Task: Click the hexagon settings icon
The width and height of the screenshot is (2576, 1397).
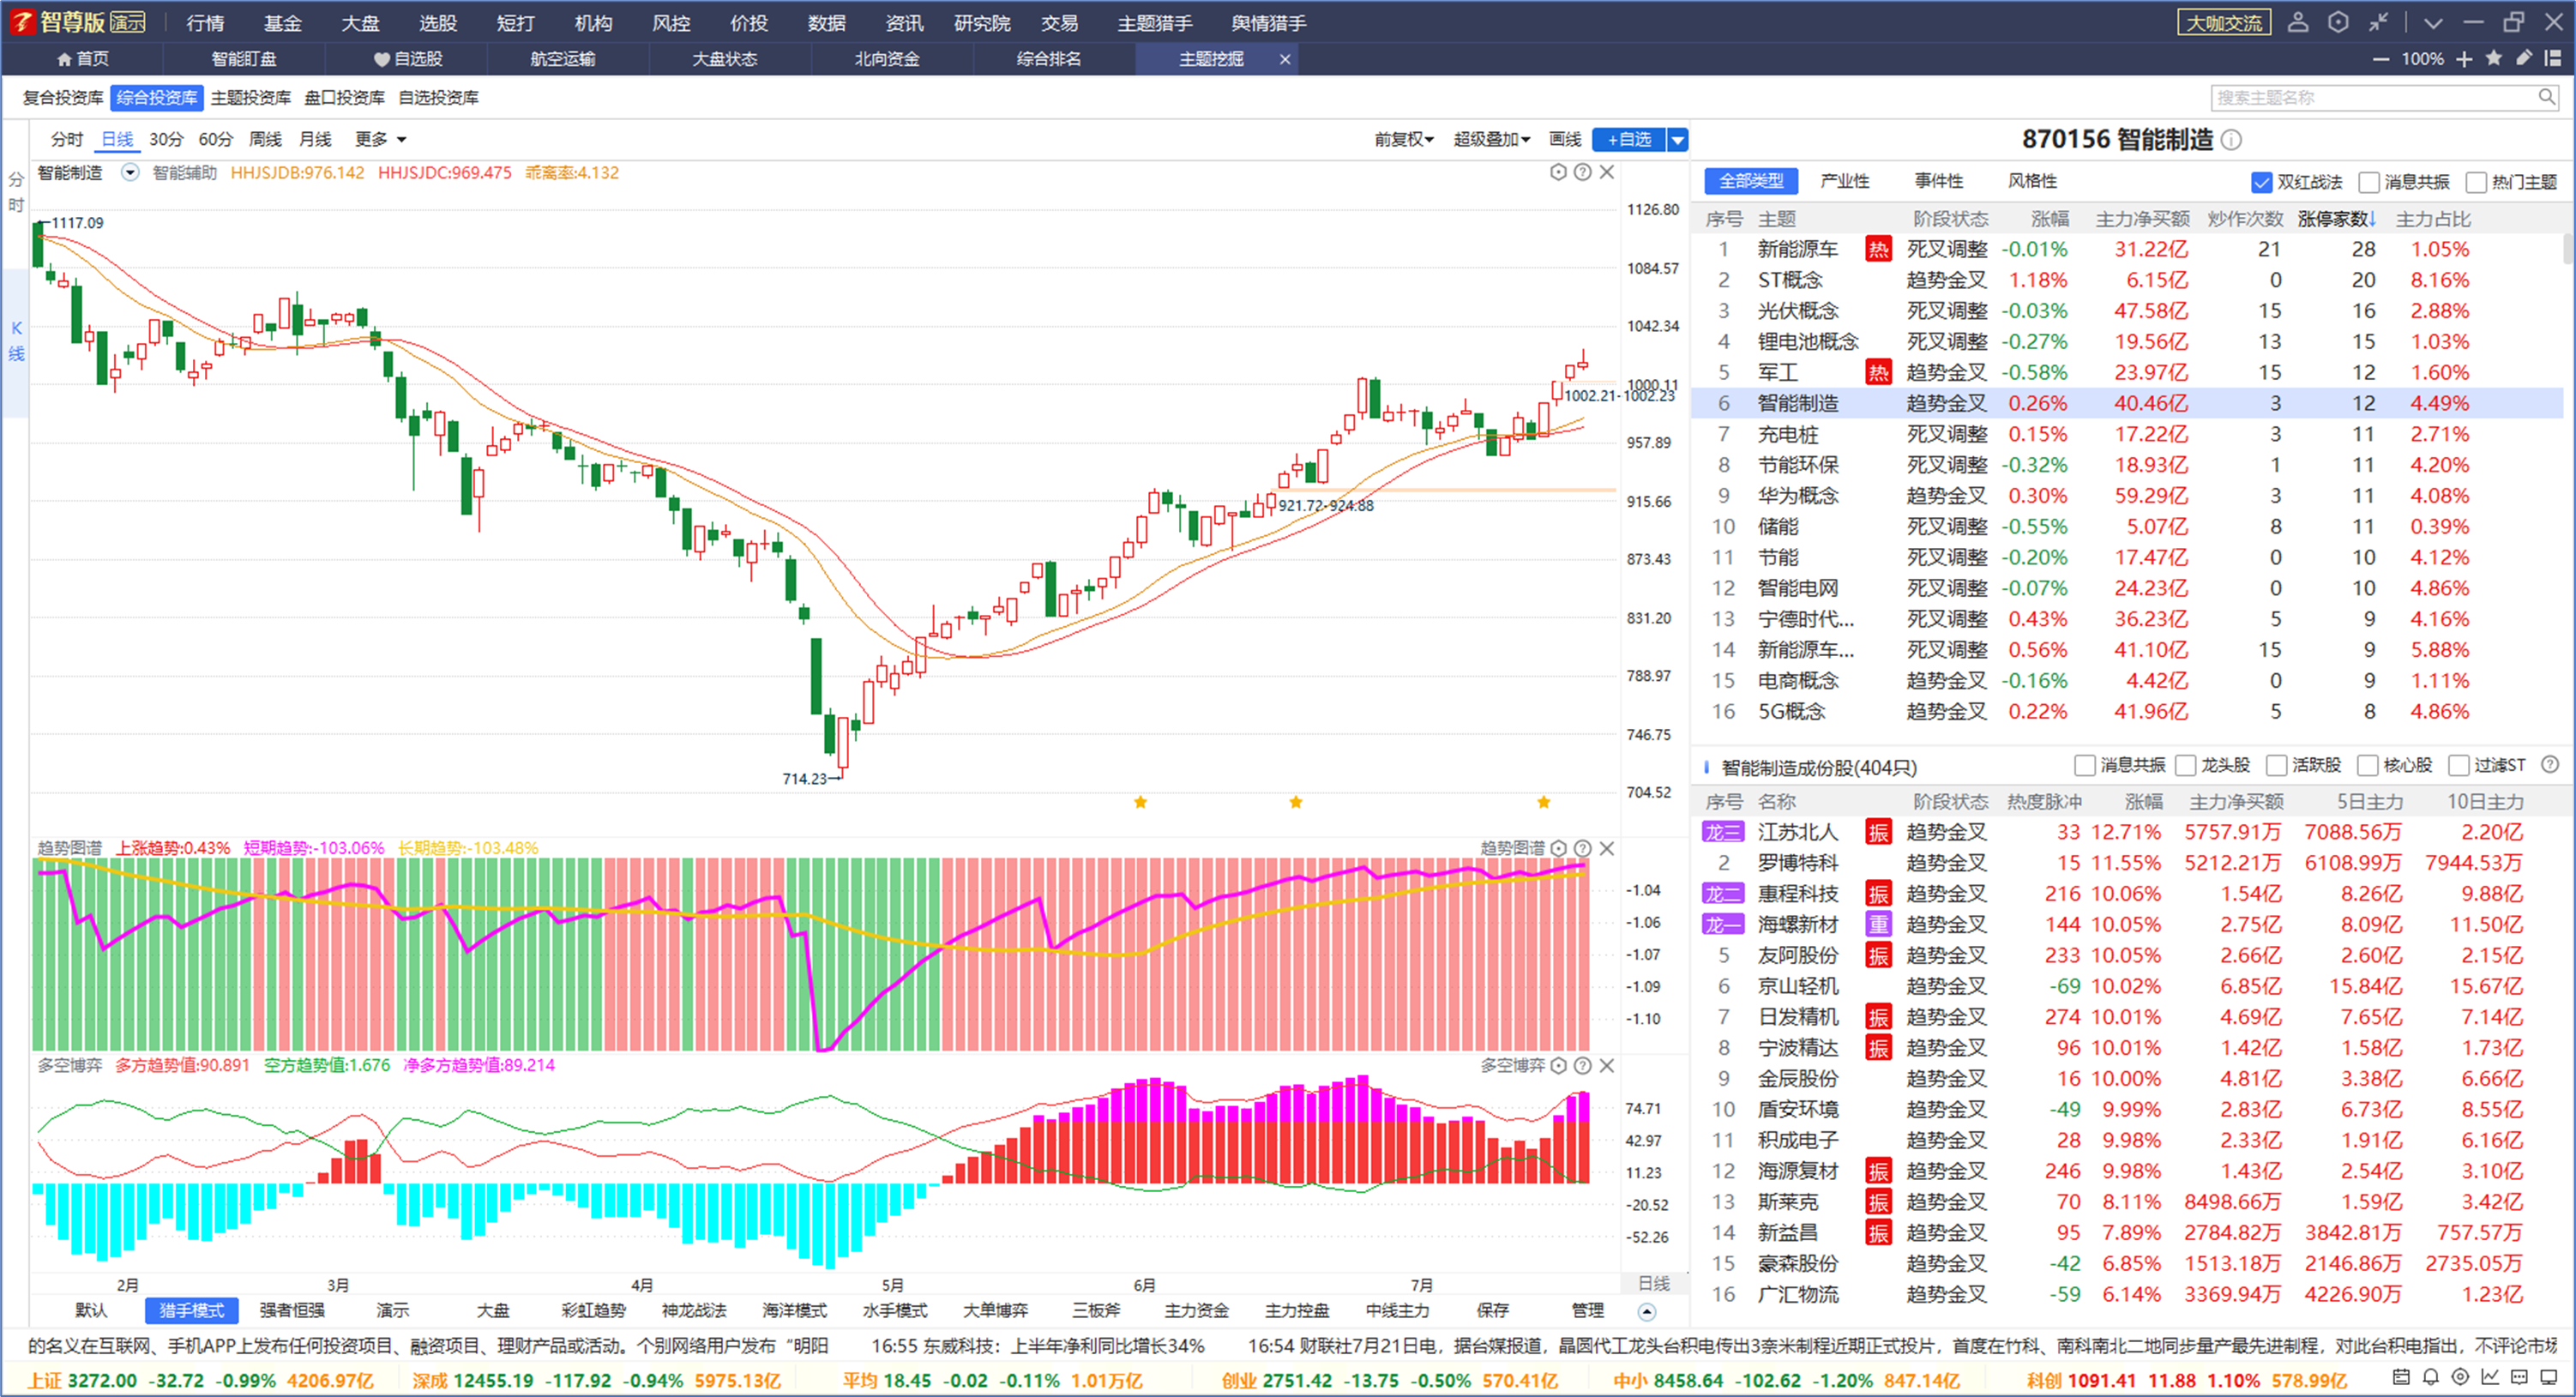Action: 2338,22
